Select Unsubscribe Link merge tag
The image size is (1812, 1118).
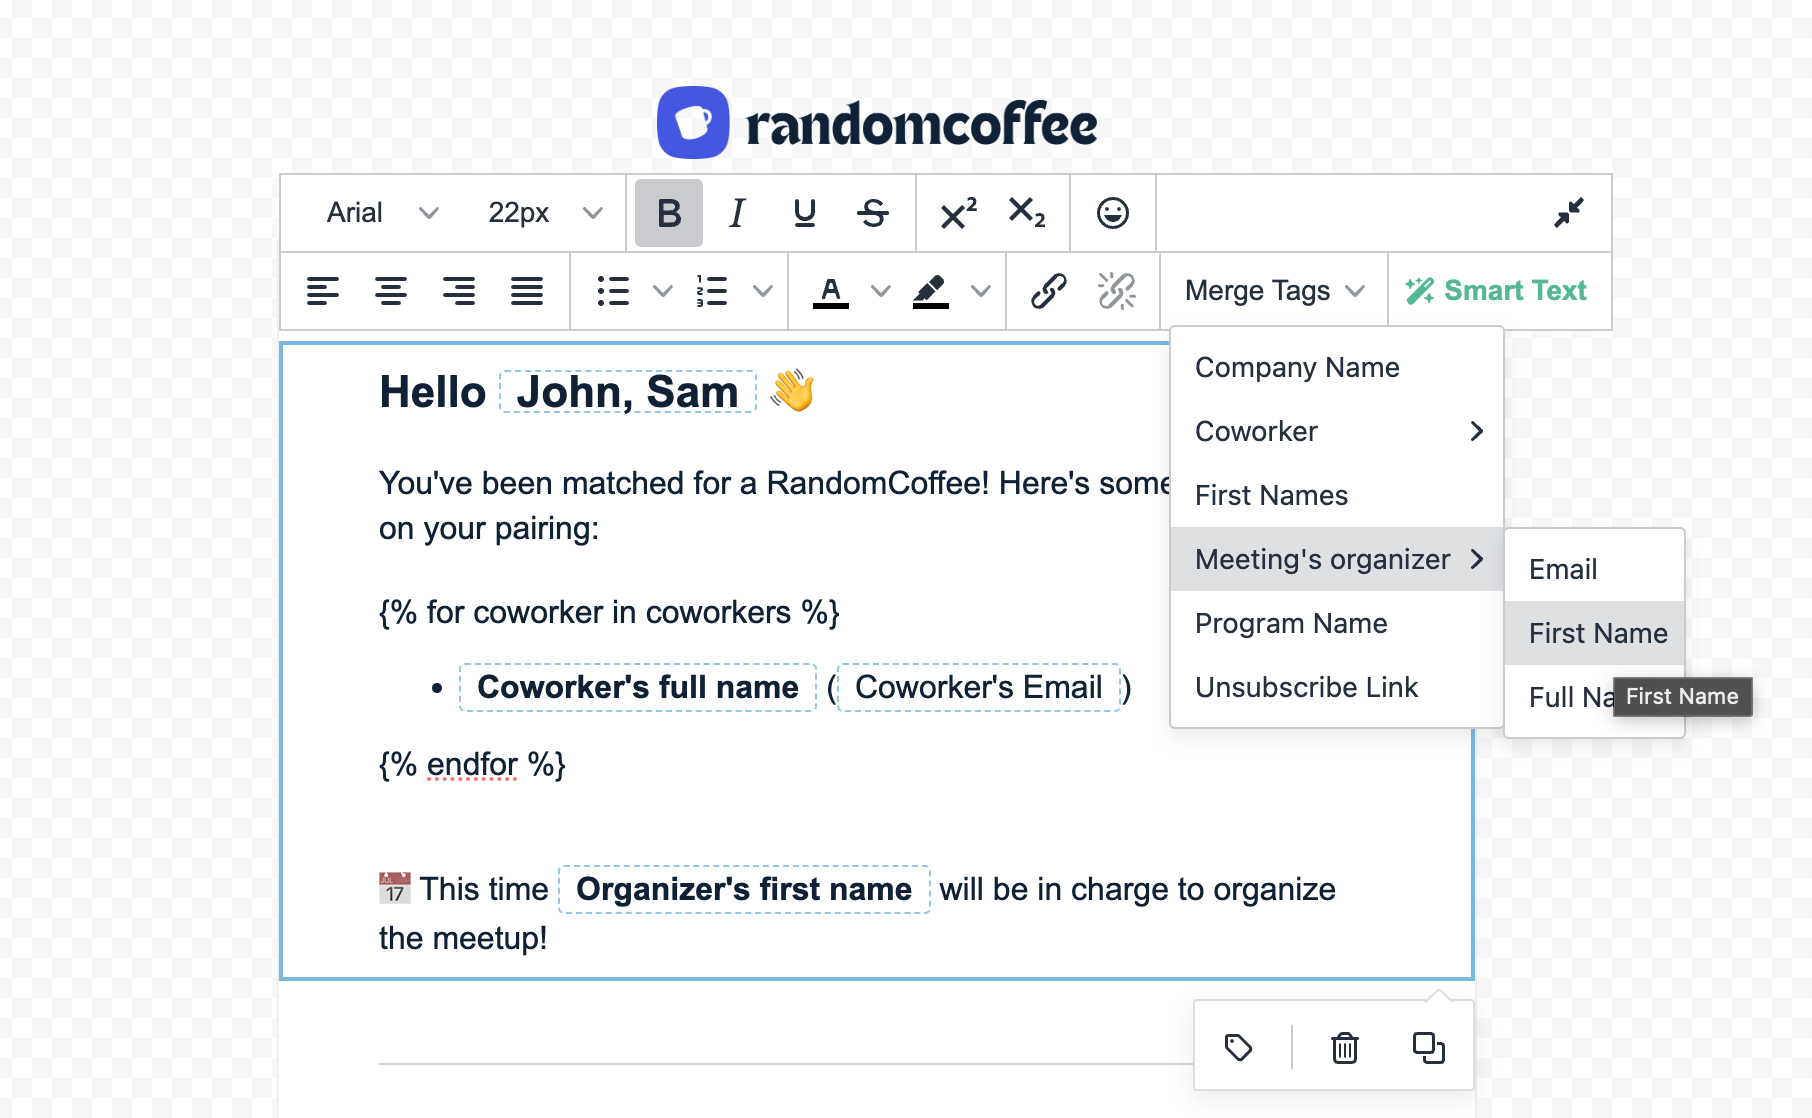1336,688
